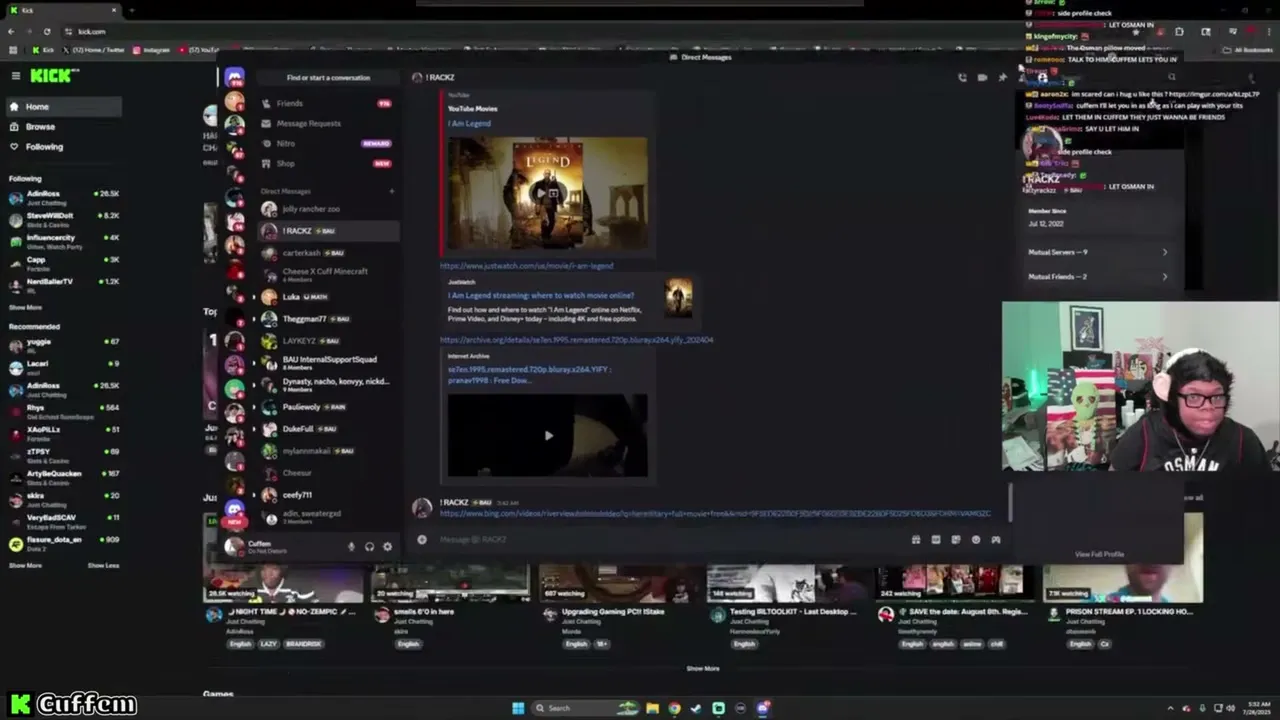Open Cuffem user status panel
This screenshot has height=720, width=1280.
(280, 546)
